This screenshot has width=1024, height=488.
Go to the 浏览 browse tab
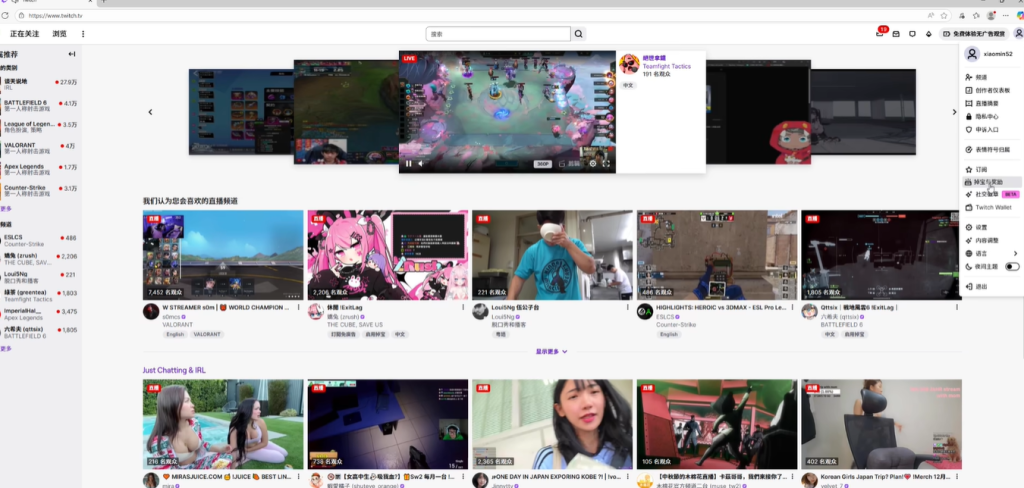pyautogui.click(x=60, y=34)
